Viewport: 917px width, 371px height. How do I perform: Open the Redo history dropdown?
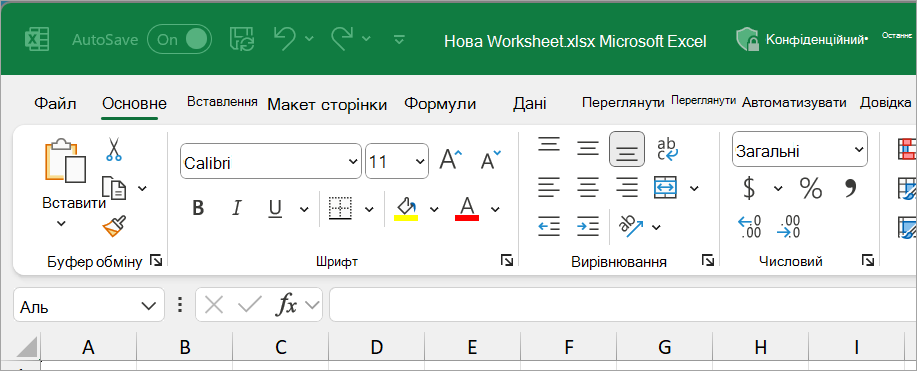click(x=366, y=39)
